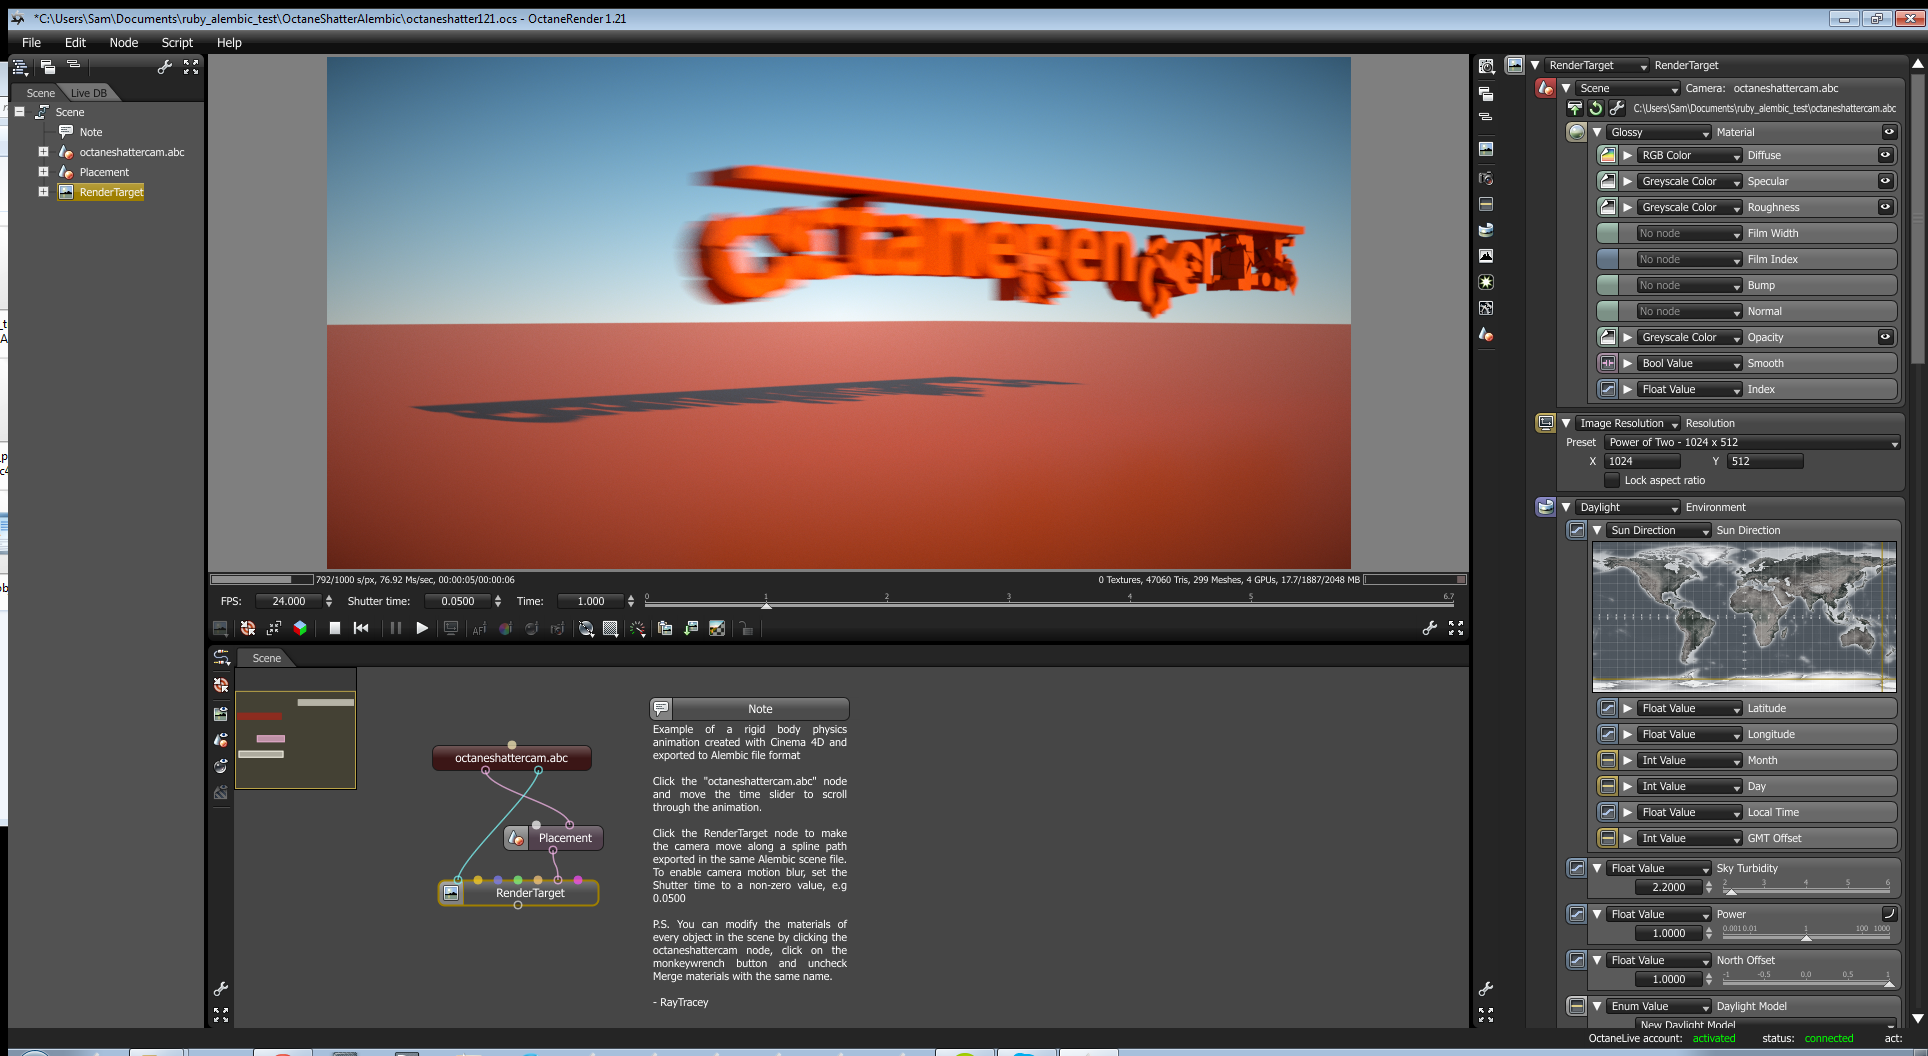This screenshot has width=1928, height=1056.
Task: Expand the octaneshattercam.abc tree item
Action: pos(43,152)
